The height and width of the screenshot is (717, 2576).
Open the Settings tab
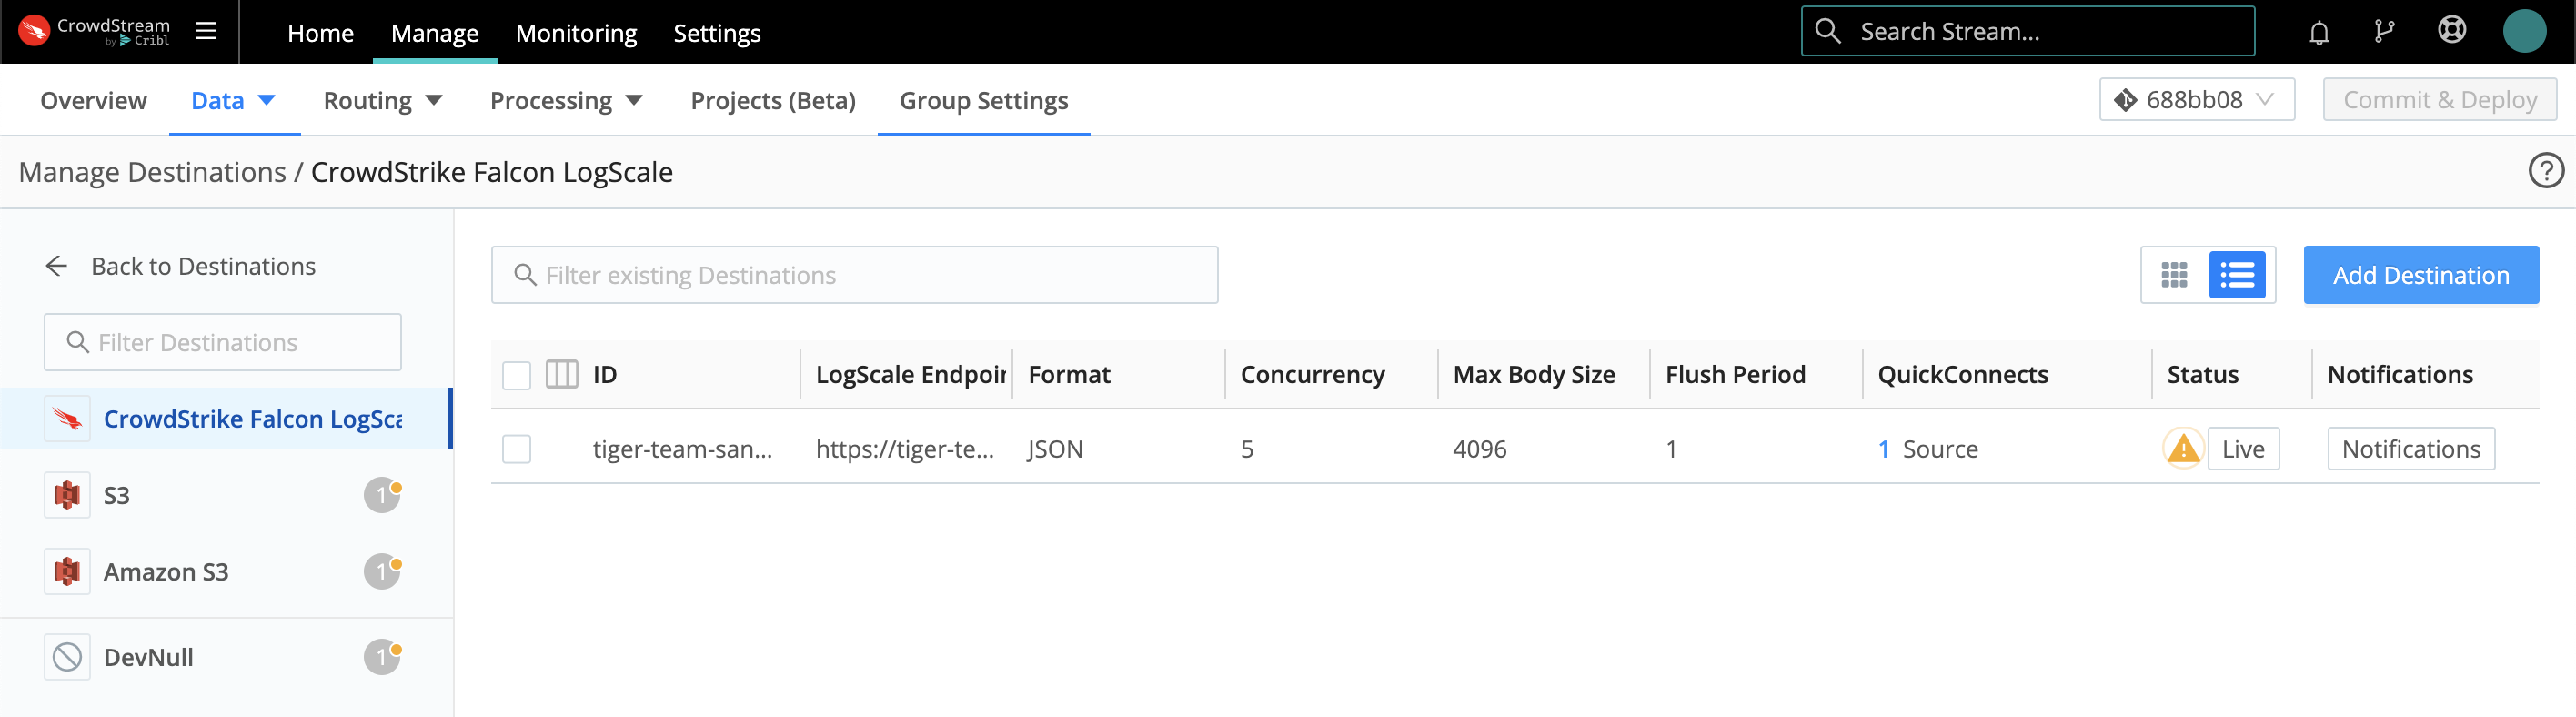717,33
